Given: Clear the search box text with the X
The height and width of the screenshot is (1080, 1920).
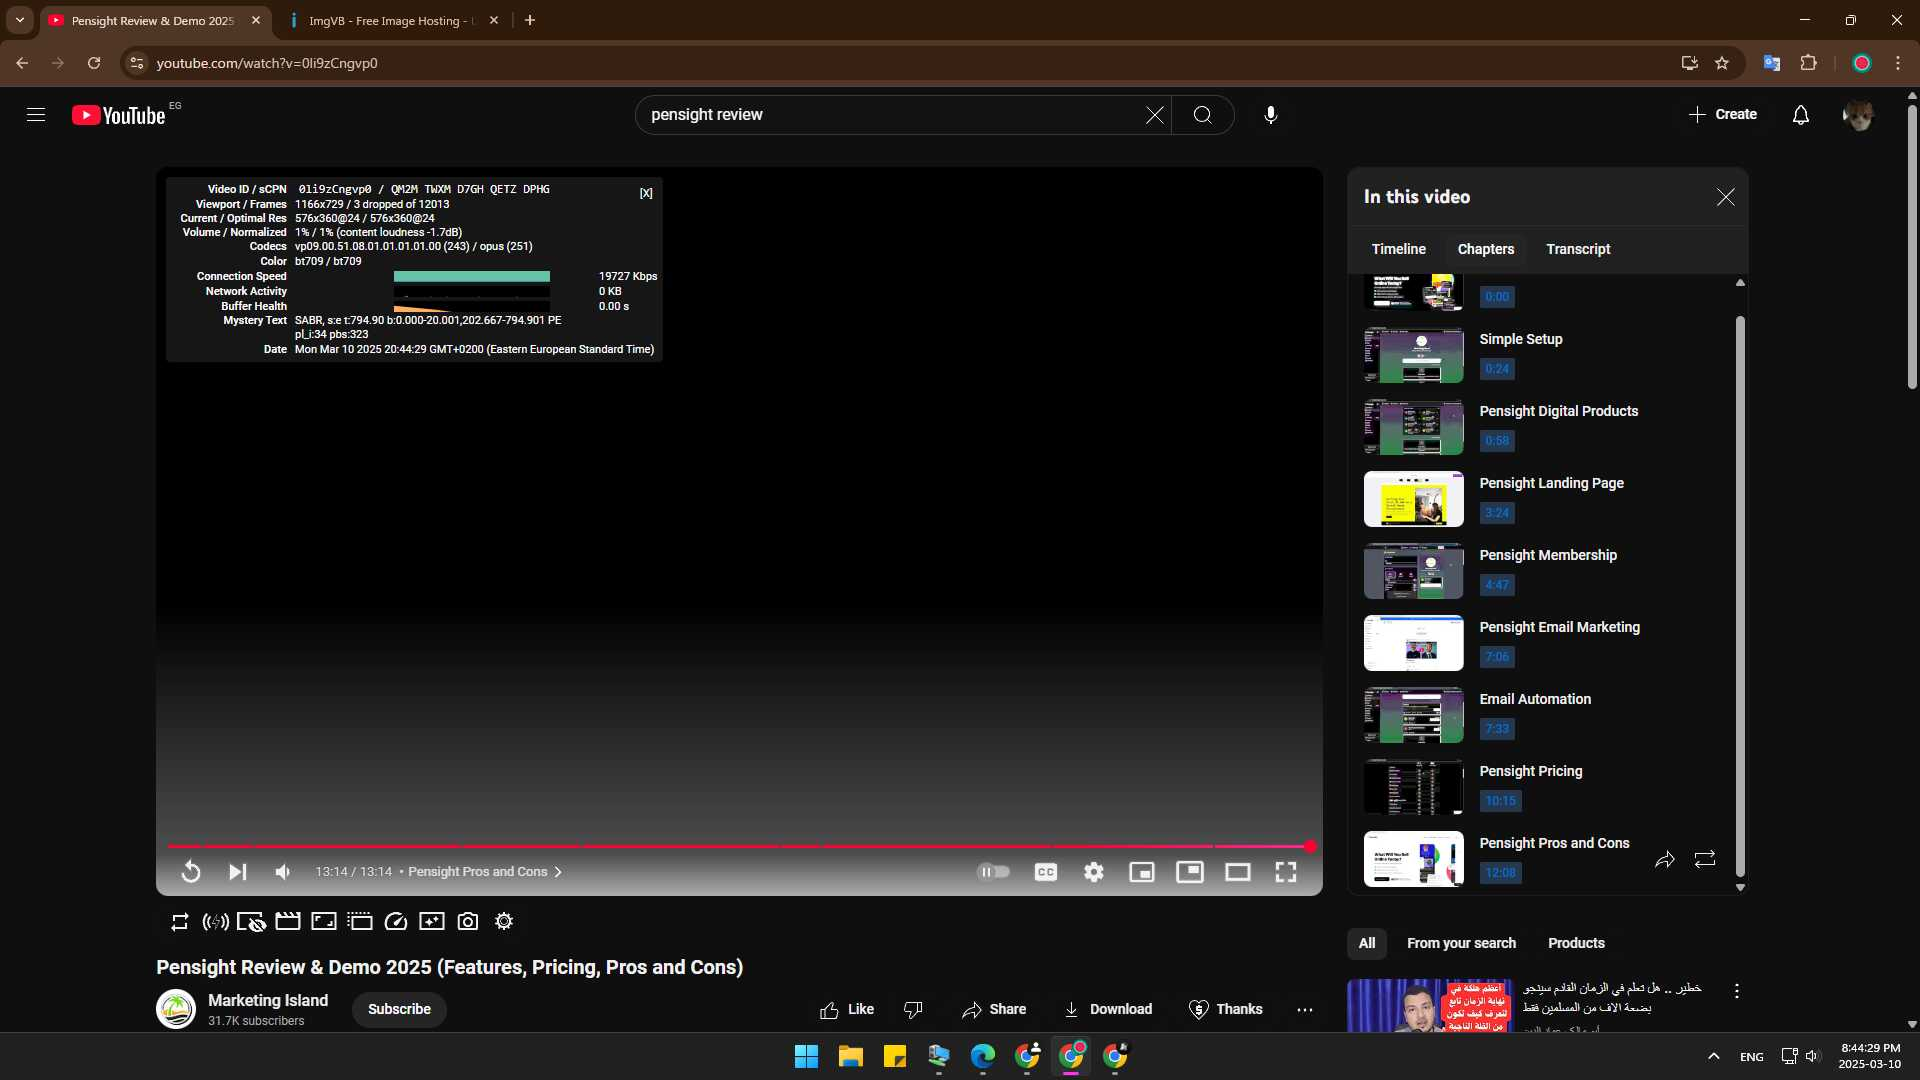Looking at the screenshot, I should 1155,115.
